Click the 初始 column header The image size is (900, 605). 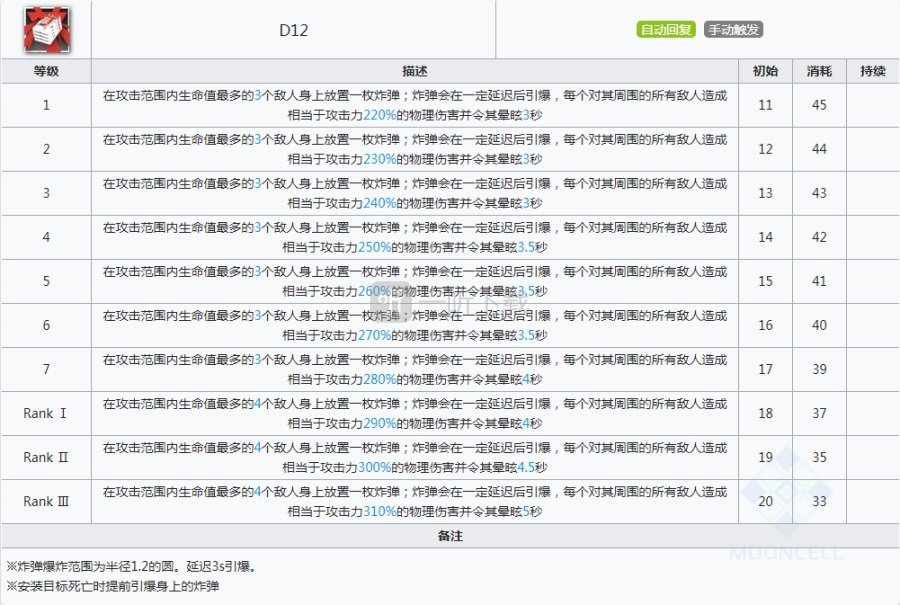click(765, 71)
